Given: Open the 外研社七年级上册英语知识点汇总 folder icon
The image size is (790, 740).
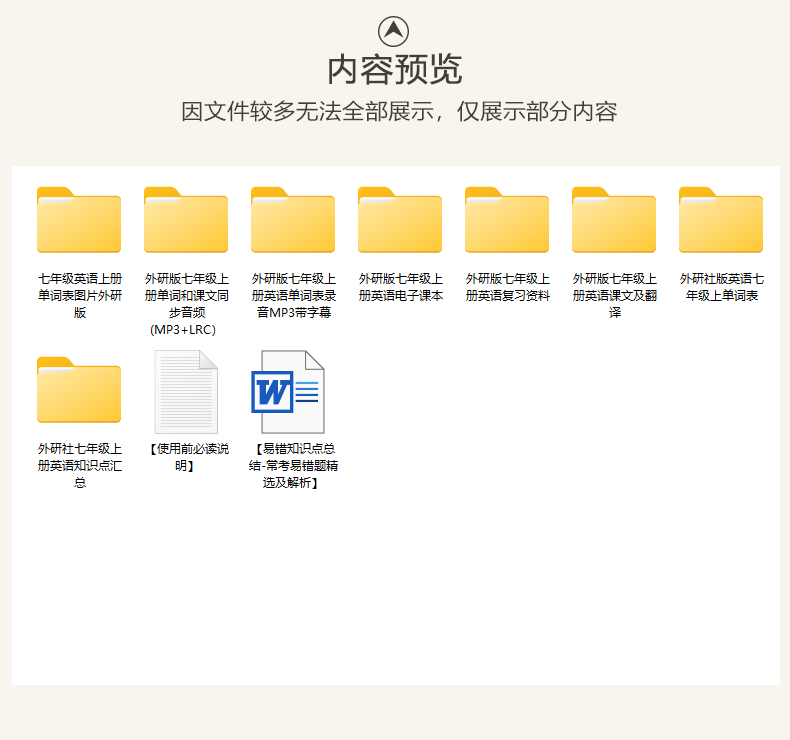Looking at the screenshot, I should [79, 390].
